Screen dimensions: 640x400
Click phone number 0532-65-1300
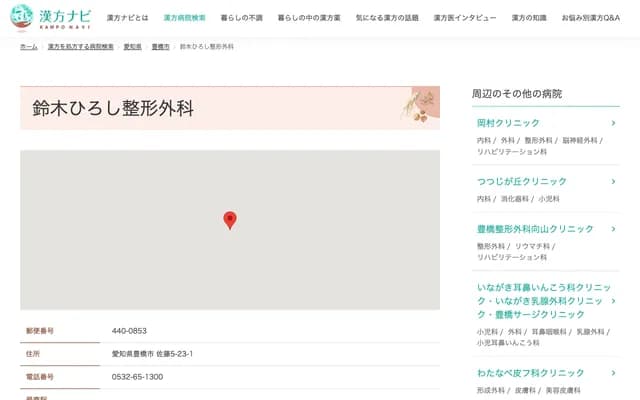click(x=137, y=377)
